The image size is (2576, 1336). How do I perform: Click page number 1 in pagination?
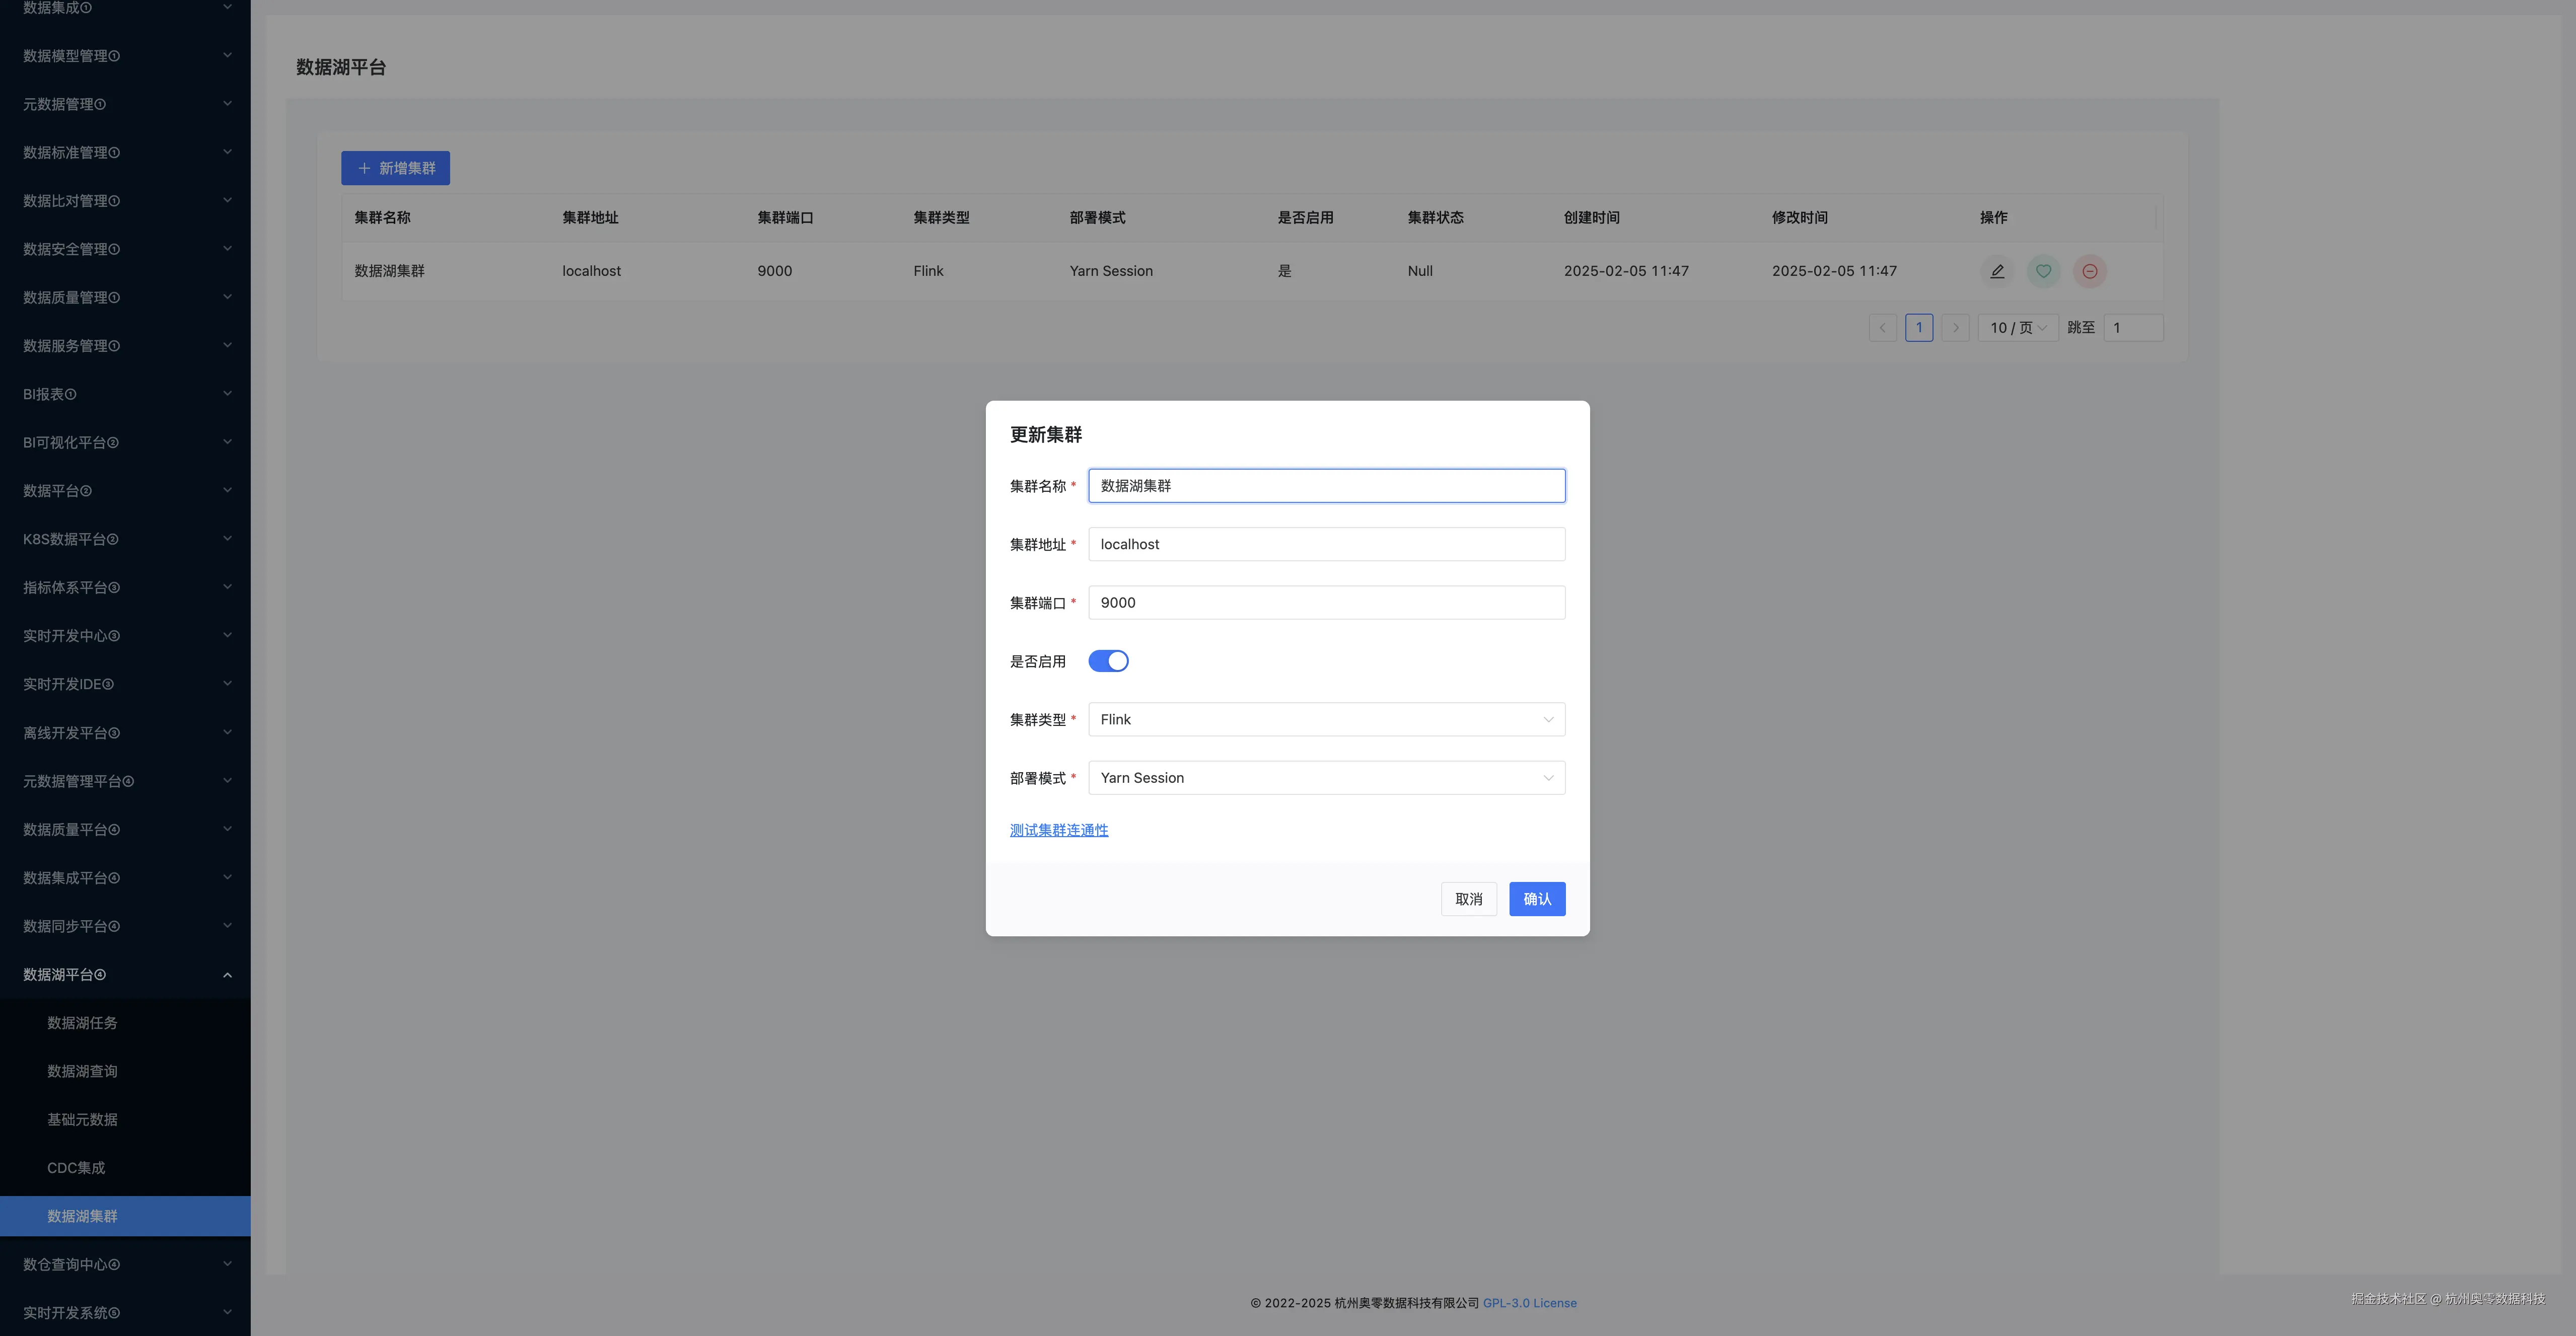click(x=1919, y=328)
